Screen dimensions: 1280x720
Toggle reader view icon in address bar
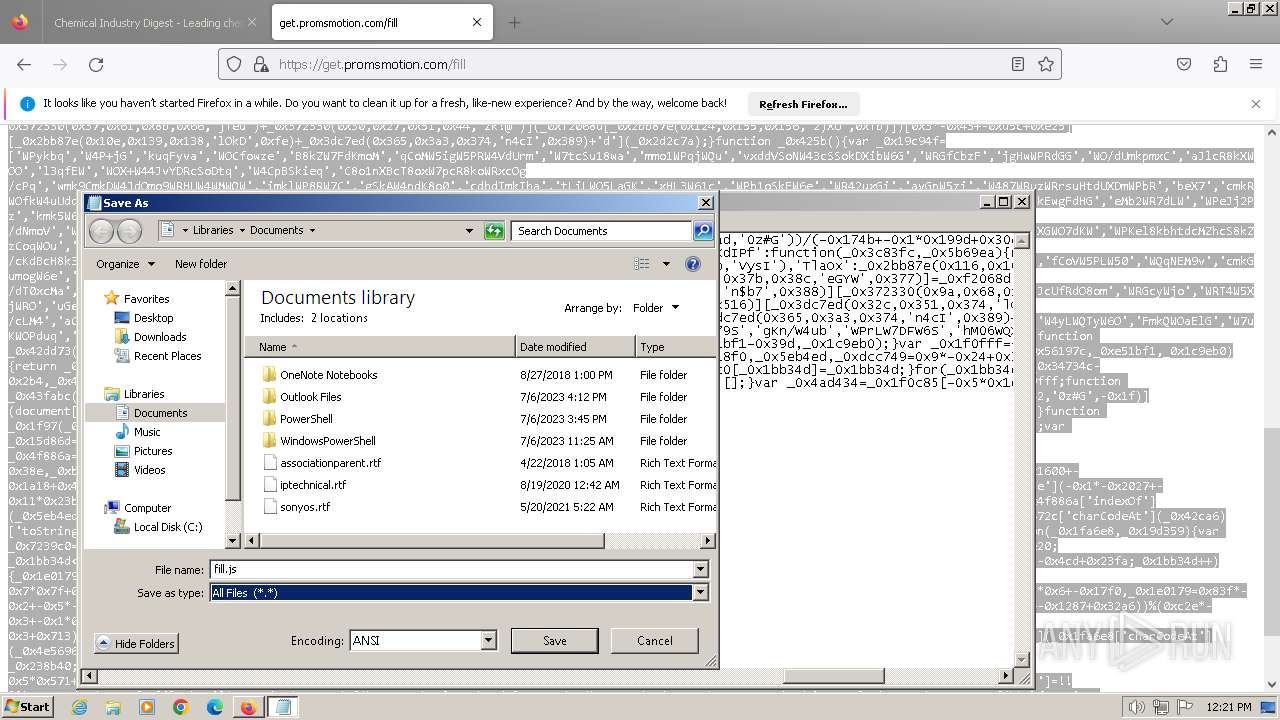point(1018,64)
